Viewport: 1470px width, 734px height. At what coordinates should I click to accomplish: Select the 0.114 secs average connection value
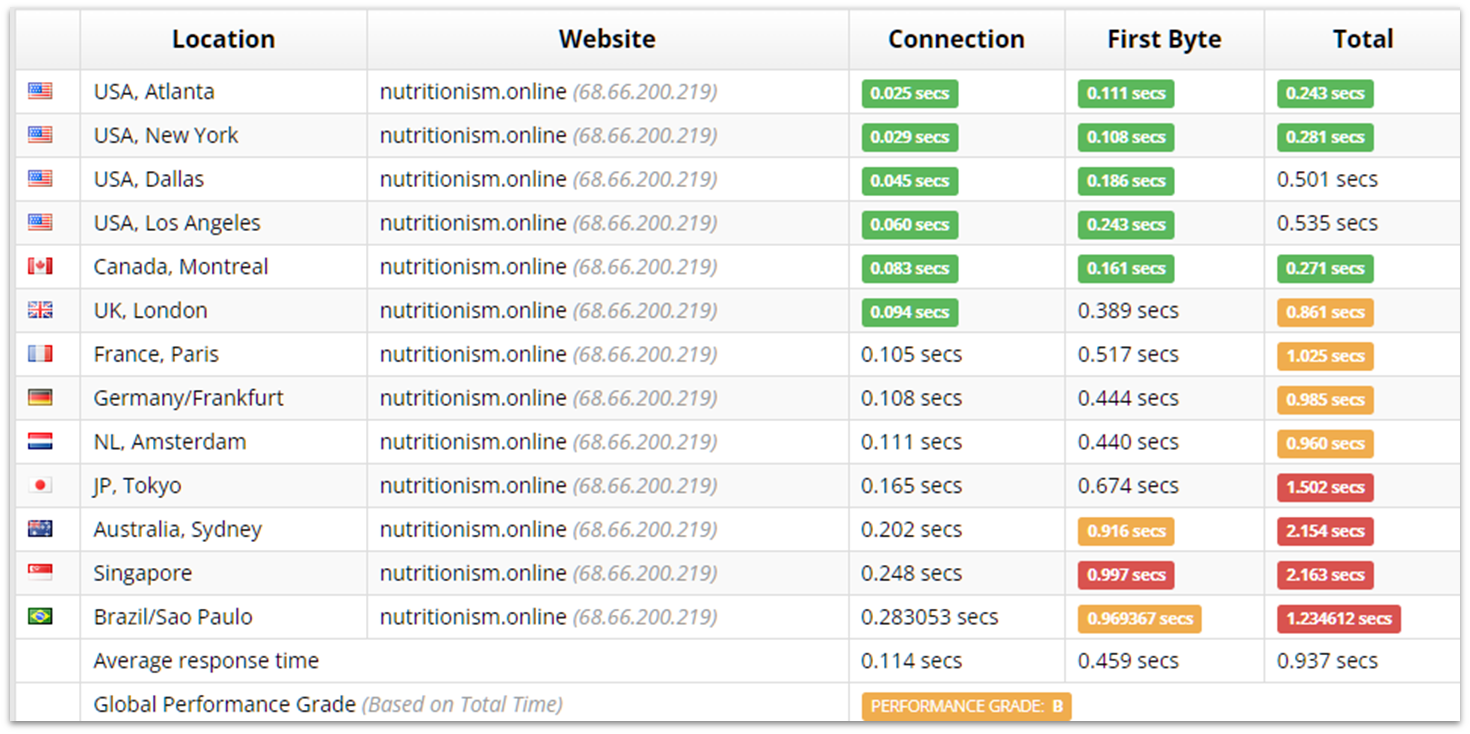pyautogui.click(x=911, y=661)
